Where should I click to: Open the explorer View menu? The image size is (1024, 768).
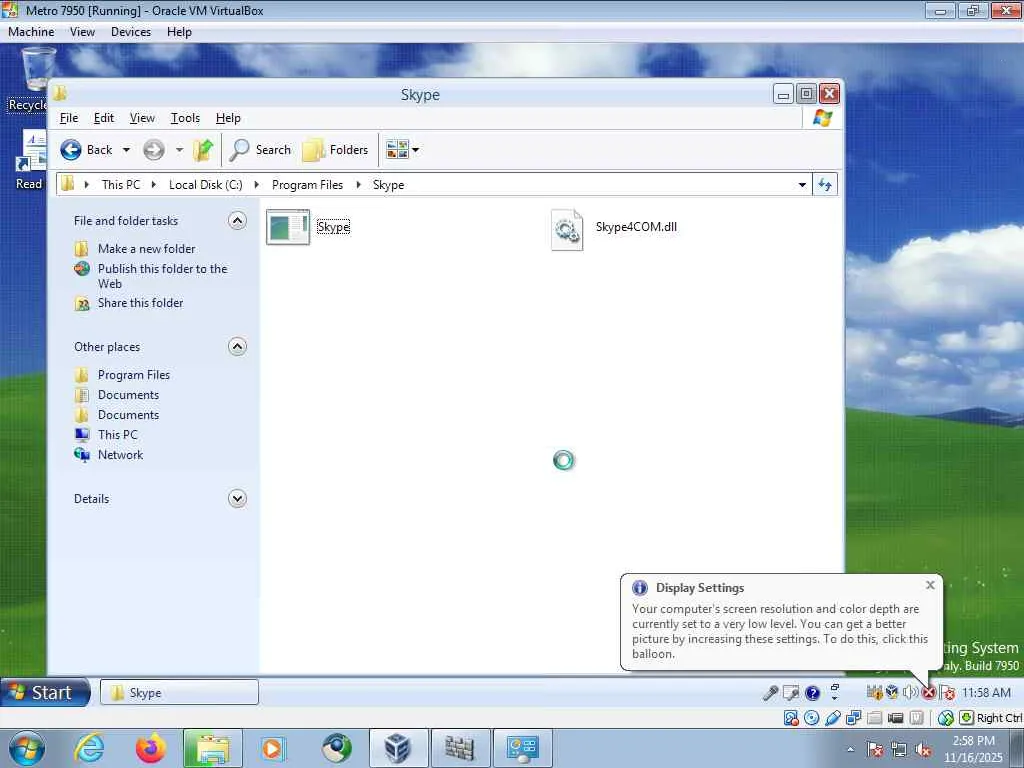[142, 118]
